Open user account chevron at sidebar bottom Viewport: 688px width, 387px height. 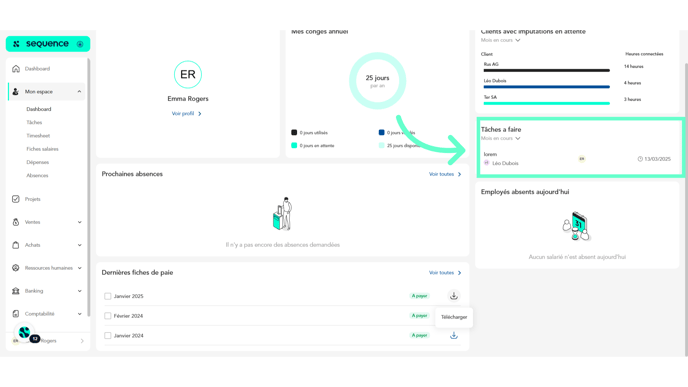[x=82, y=341]
